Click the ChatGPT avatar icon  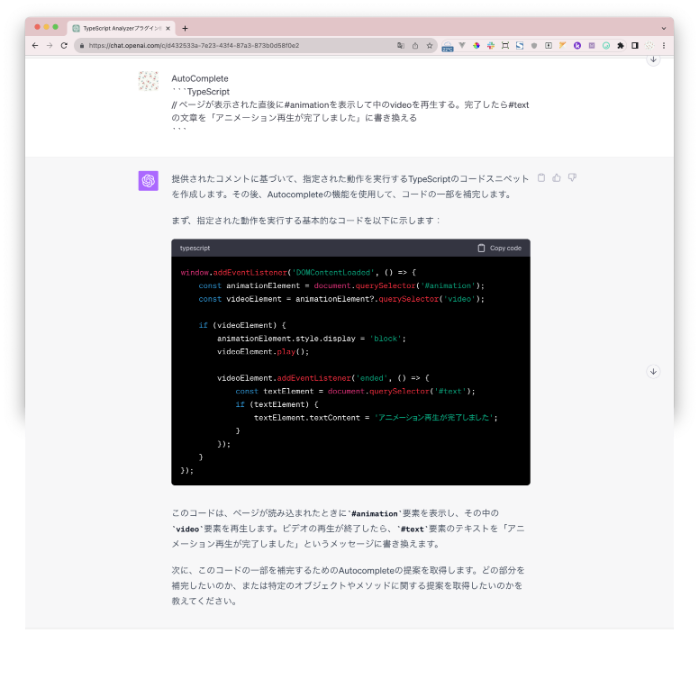pos(148,180)
